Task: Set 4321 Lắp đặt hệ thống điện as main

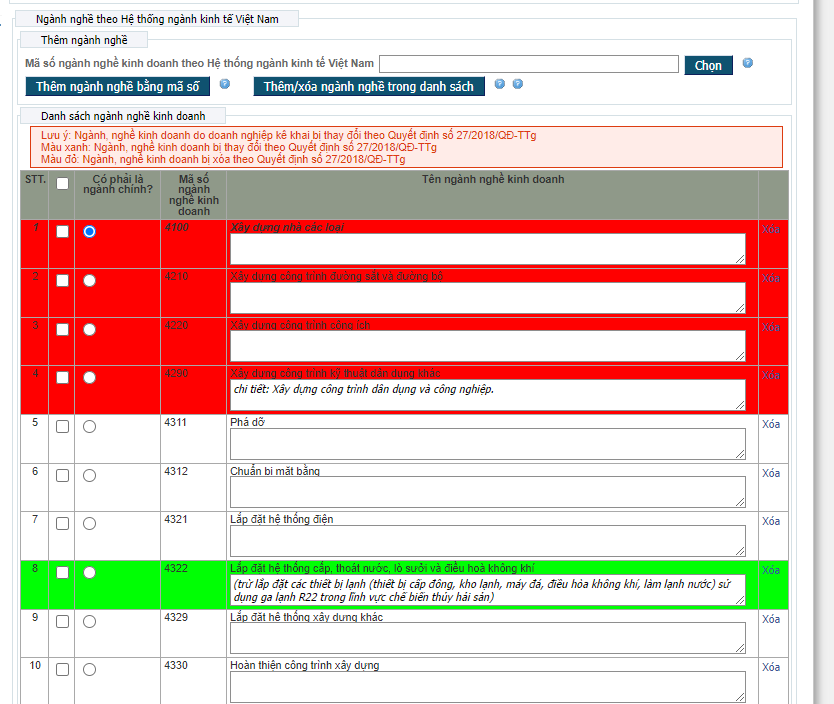Action: pos(90,523)
